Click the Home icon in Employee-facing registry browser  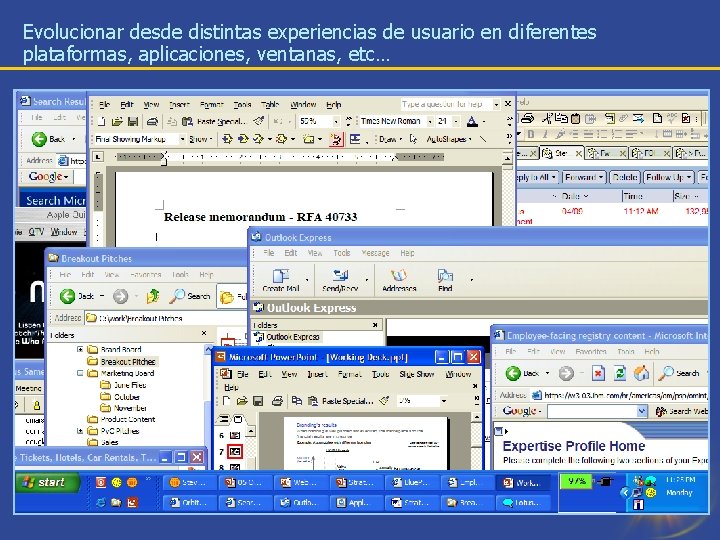[x=641, y=373]
